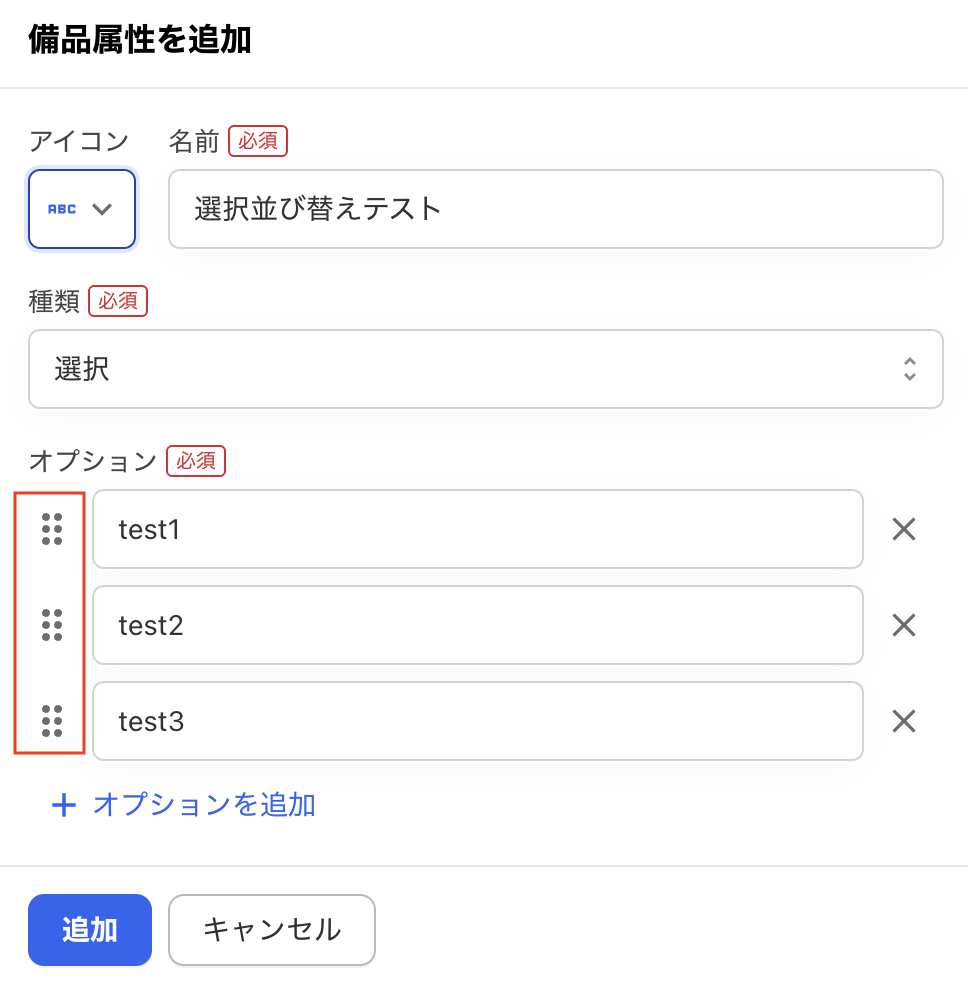Open the ABC icon picker
The width and height of the screenshot is (968, 984).
(x=81, y=209)
